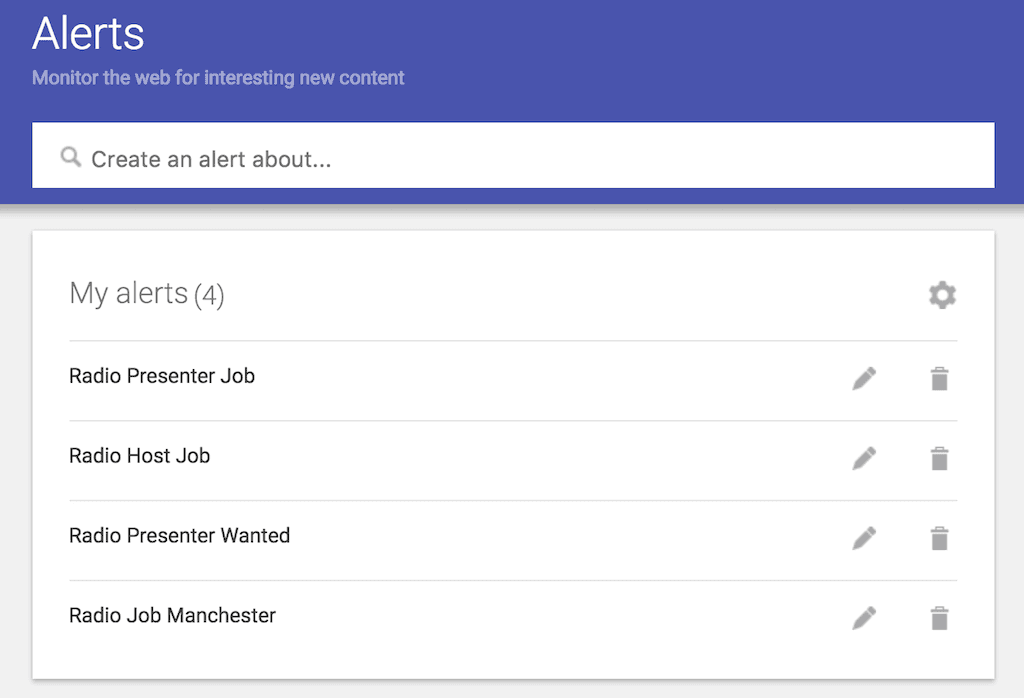The height and width of the screenshot is (698, 1024).
Task: Edit the Radio Host Job alert
Action: tap(864, 458)
